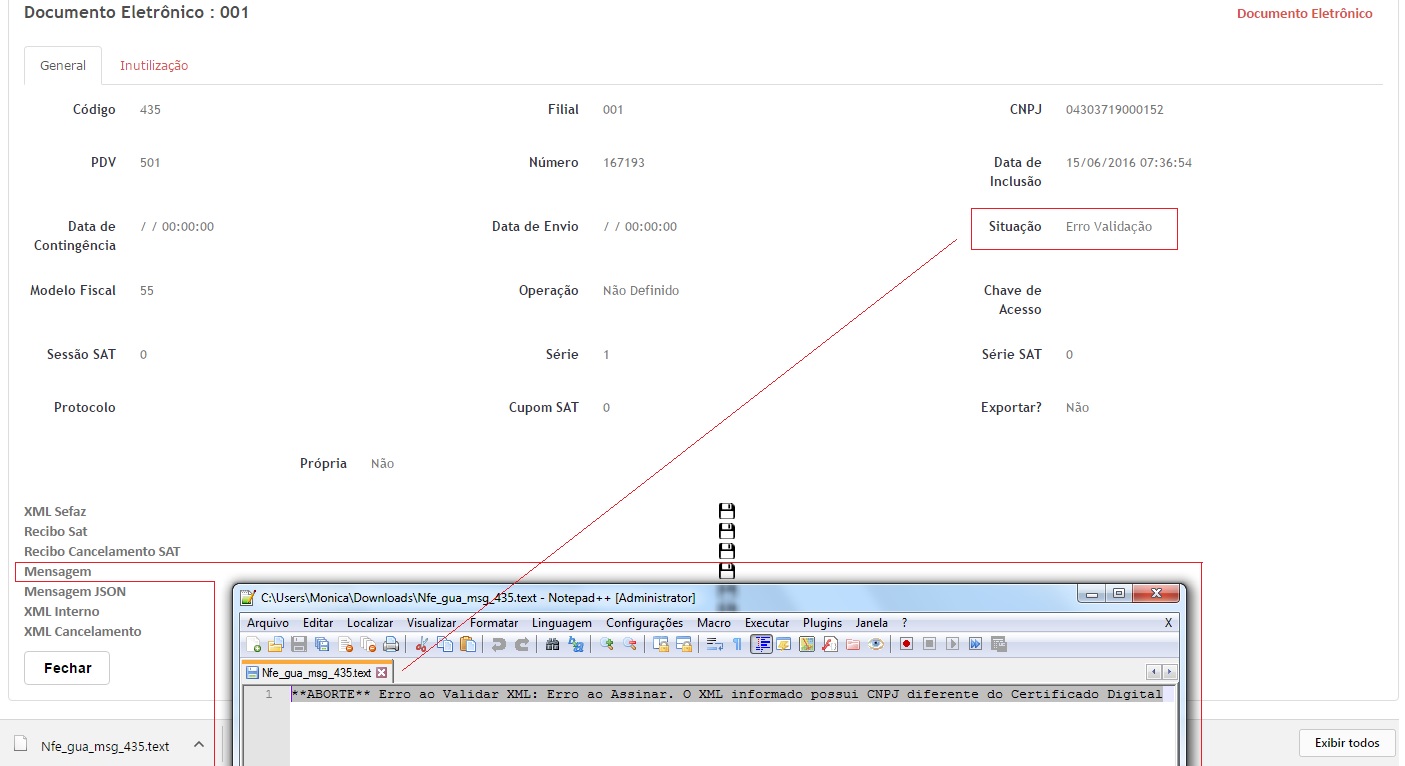Click the Cut scissors icon in Notepad++
The image size is (1405, 766).
[422, 645]
